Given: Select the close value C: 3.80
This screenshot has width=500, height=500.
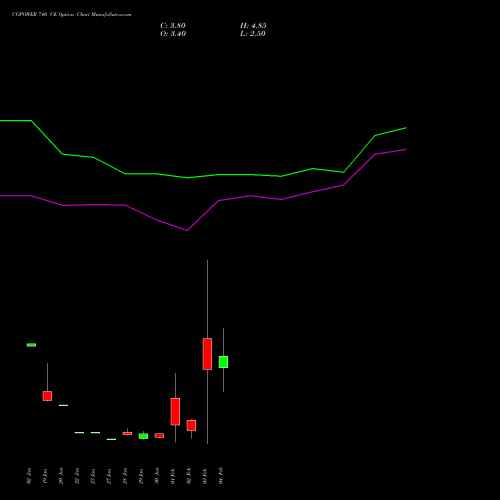Looking at the screenshot, I should 173,26.
